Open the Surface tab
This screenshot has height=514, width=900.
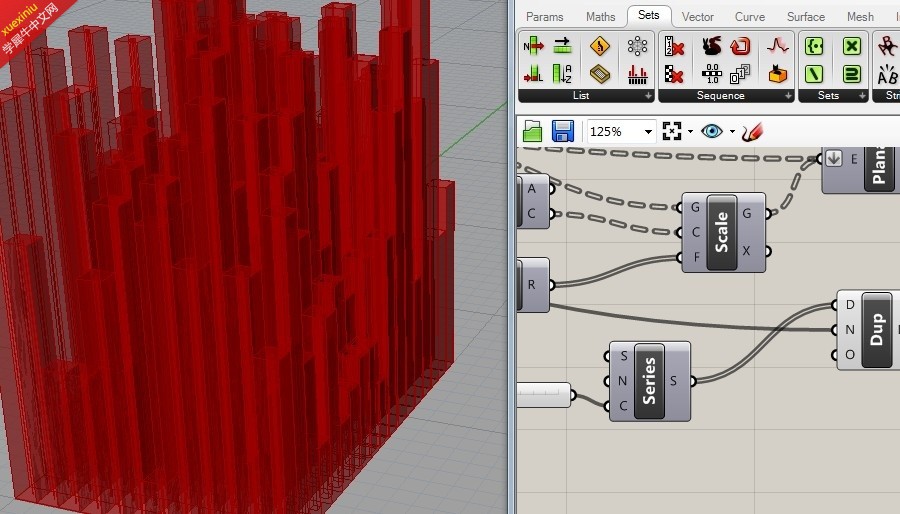(x=805, y=17)
